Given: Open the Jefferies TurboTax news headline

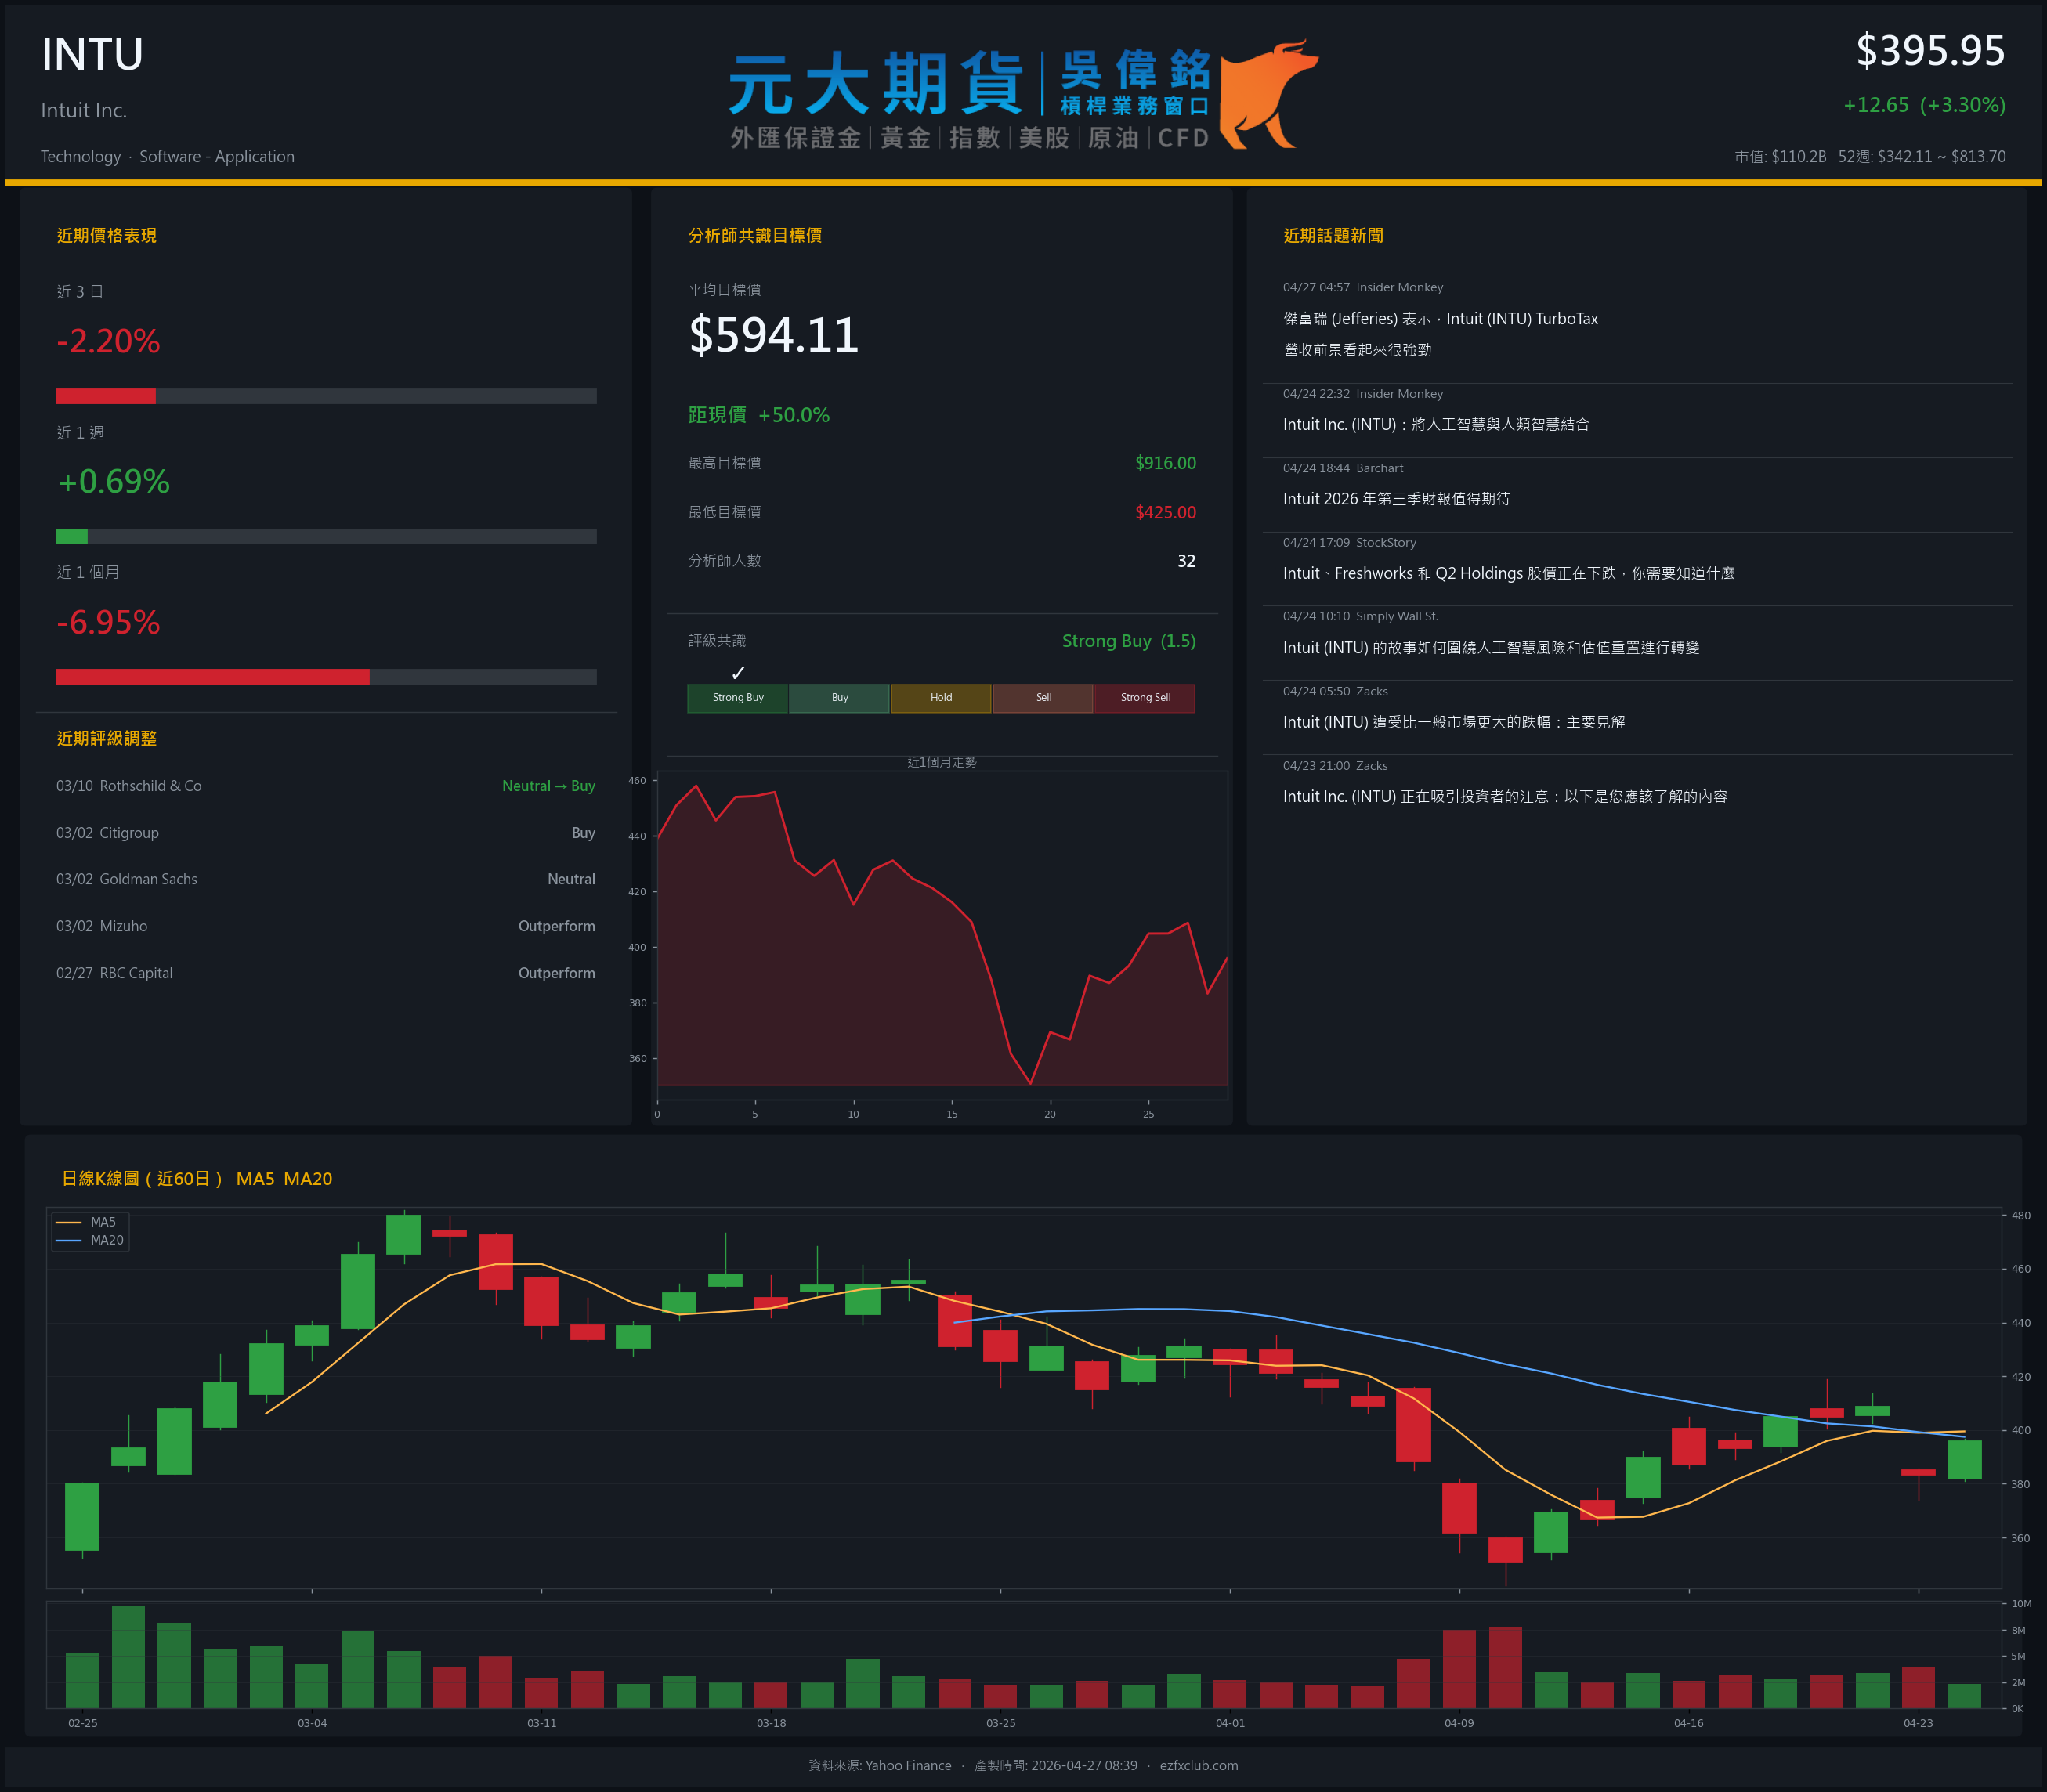Looking at the screenshot, I should coord(1441,334).
